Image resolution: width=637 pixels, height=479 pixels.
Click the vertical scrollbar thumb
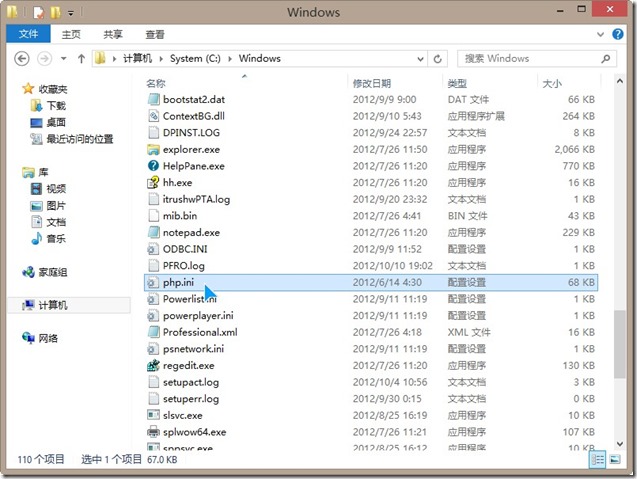(x=620, y=345)
